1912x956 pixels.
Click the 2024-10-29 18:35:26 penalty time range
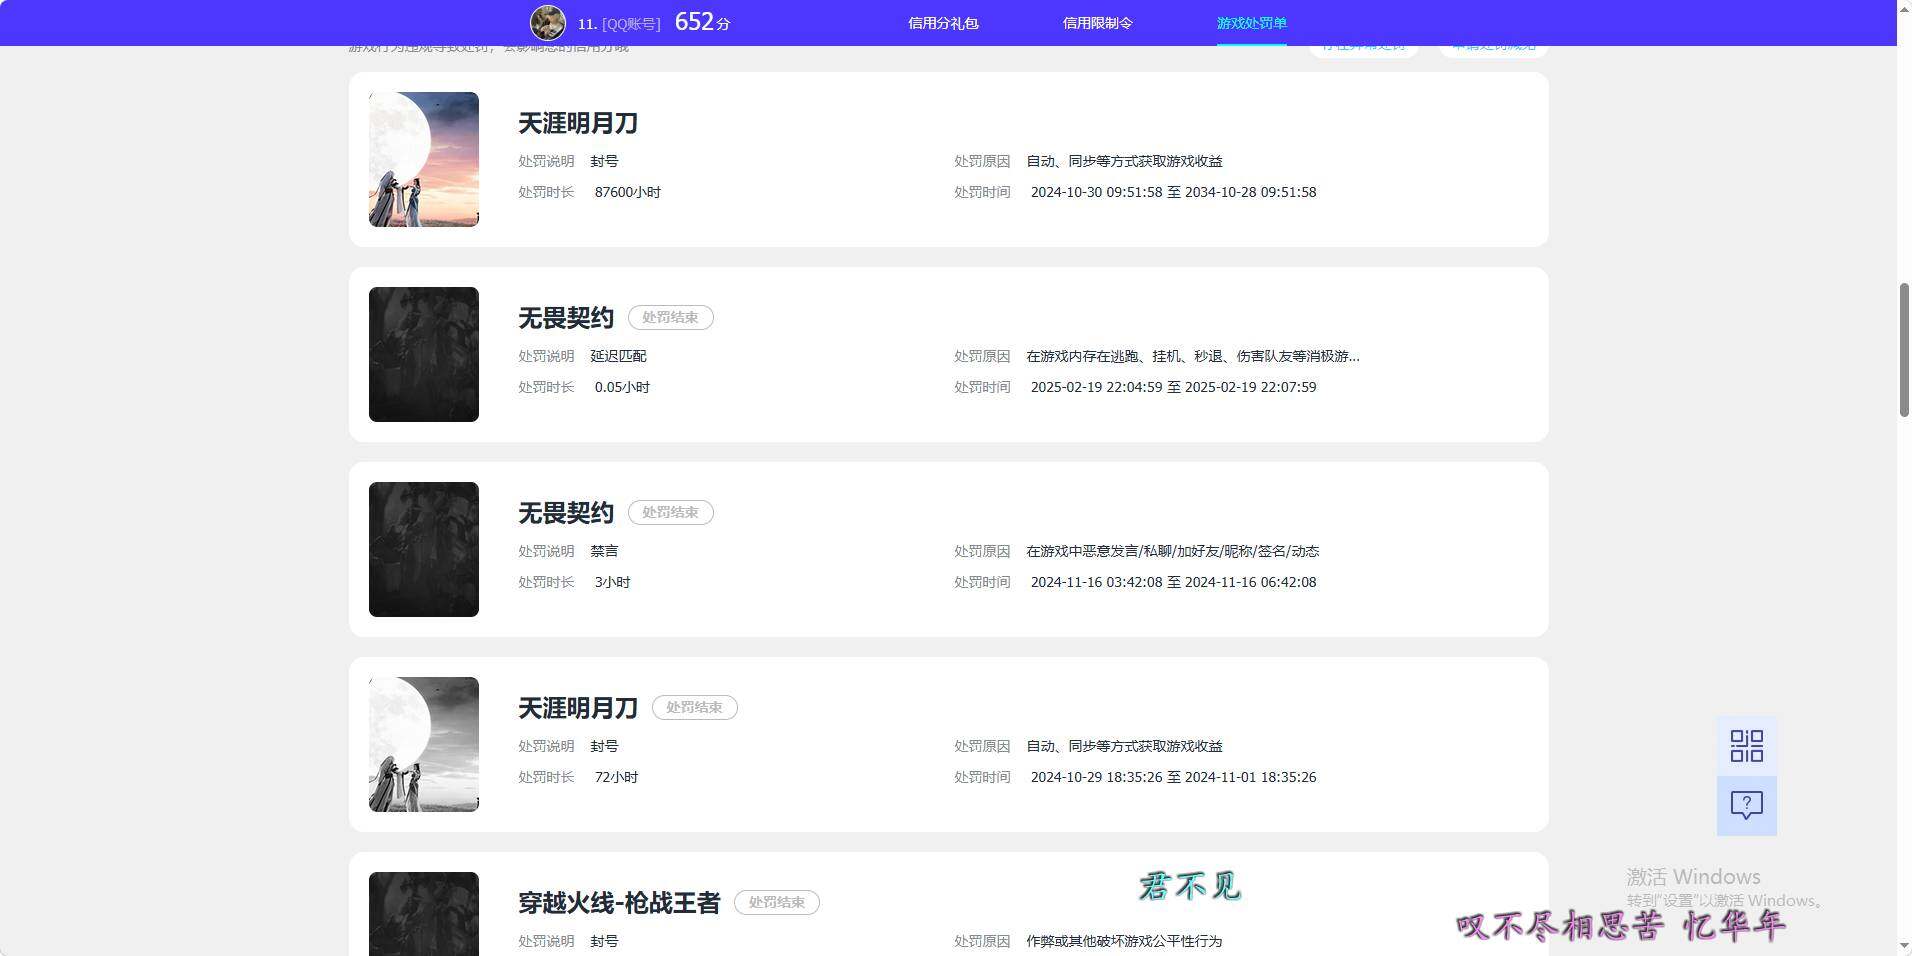click(x=1173, y=777)
